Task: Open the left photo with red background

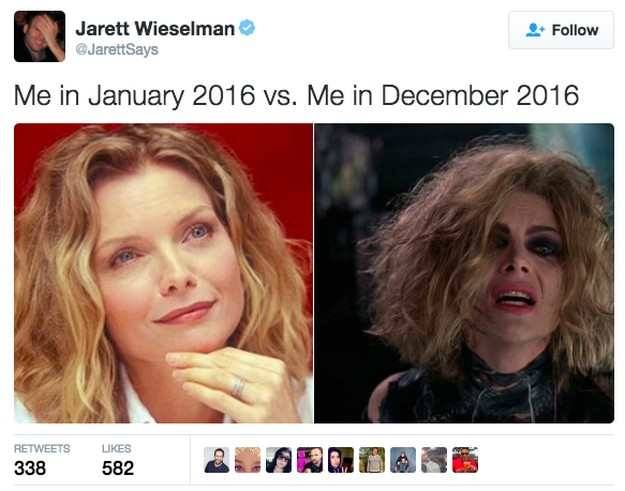Action: point(163,273)
